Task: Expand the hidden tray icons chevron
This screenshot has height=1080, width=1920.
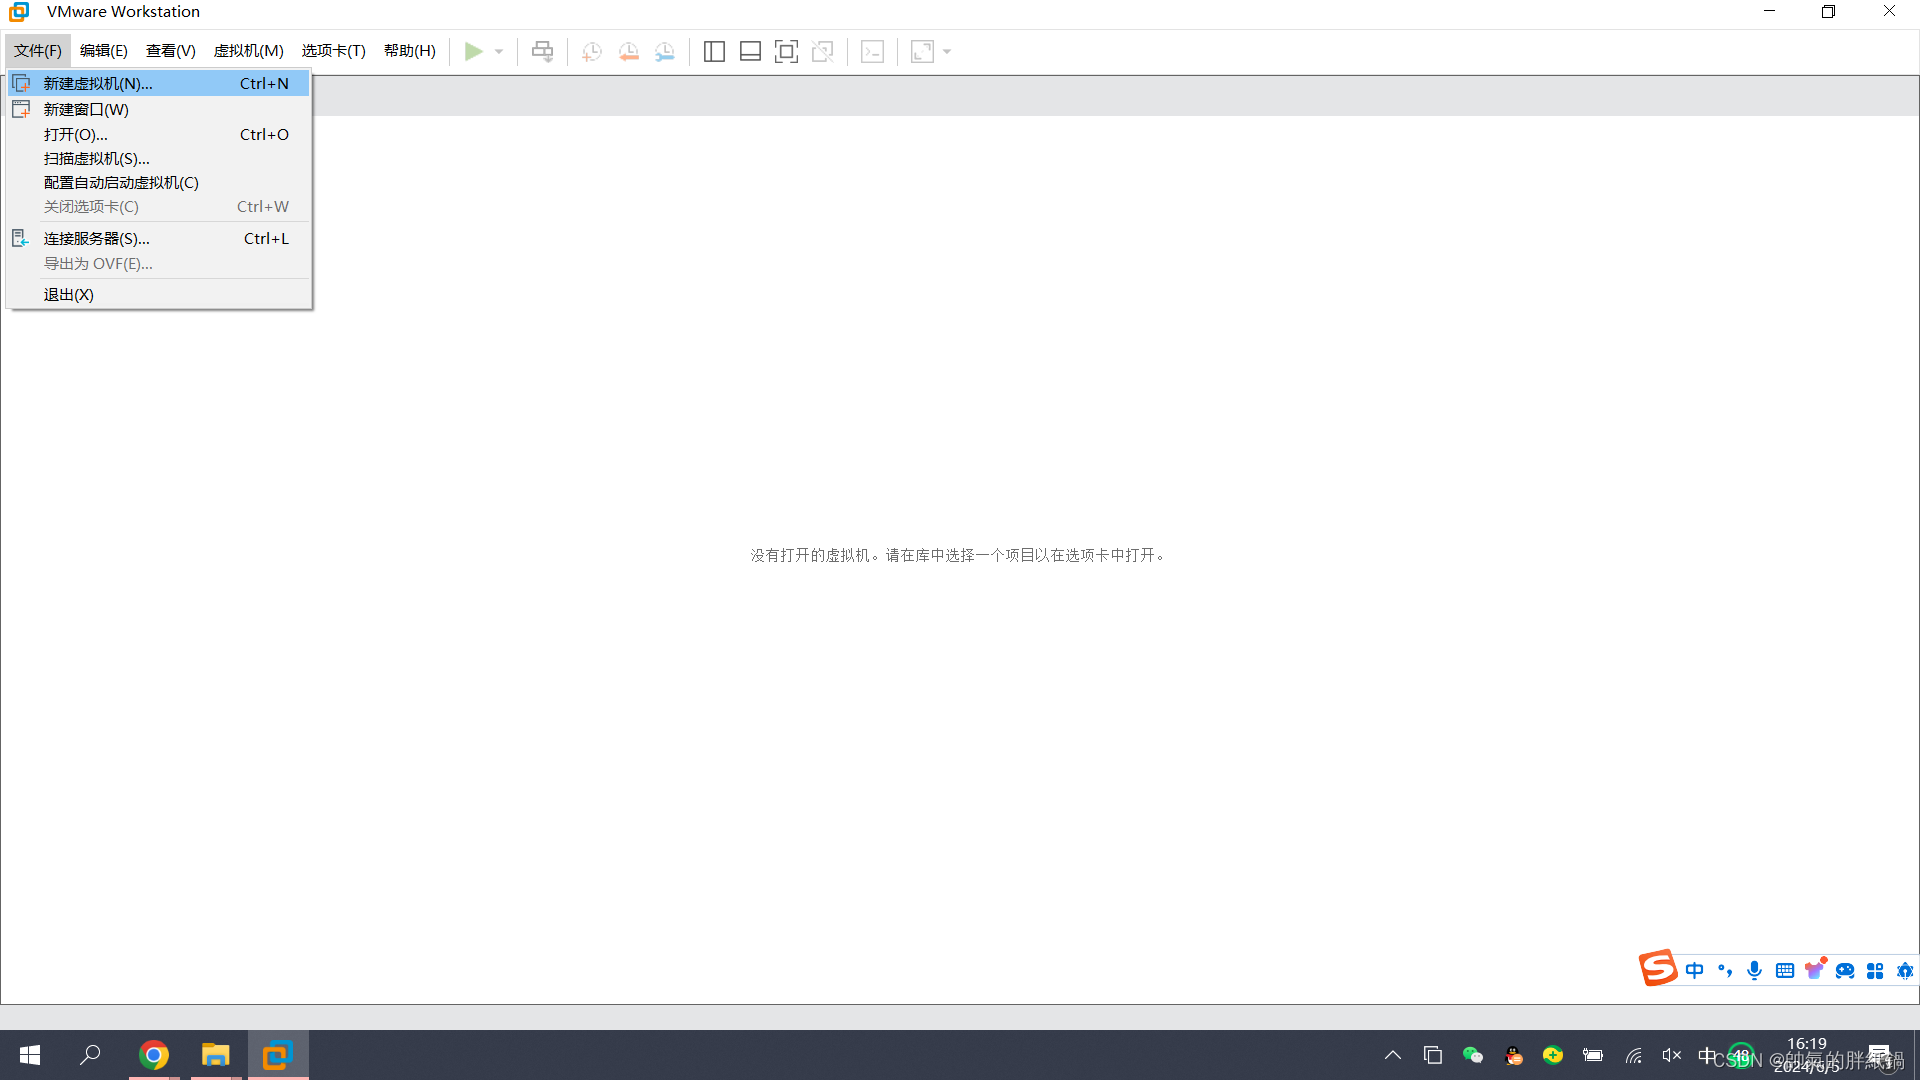Action: (1392, 1055)
